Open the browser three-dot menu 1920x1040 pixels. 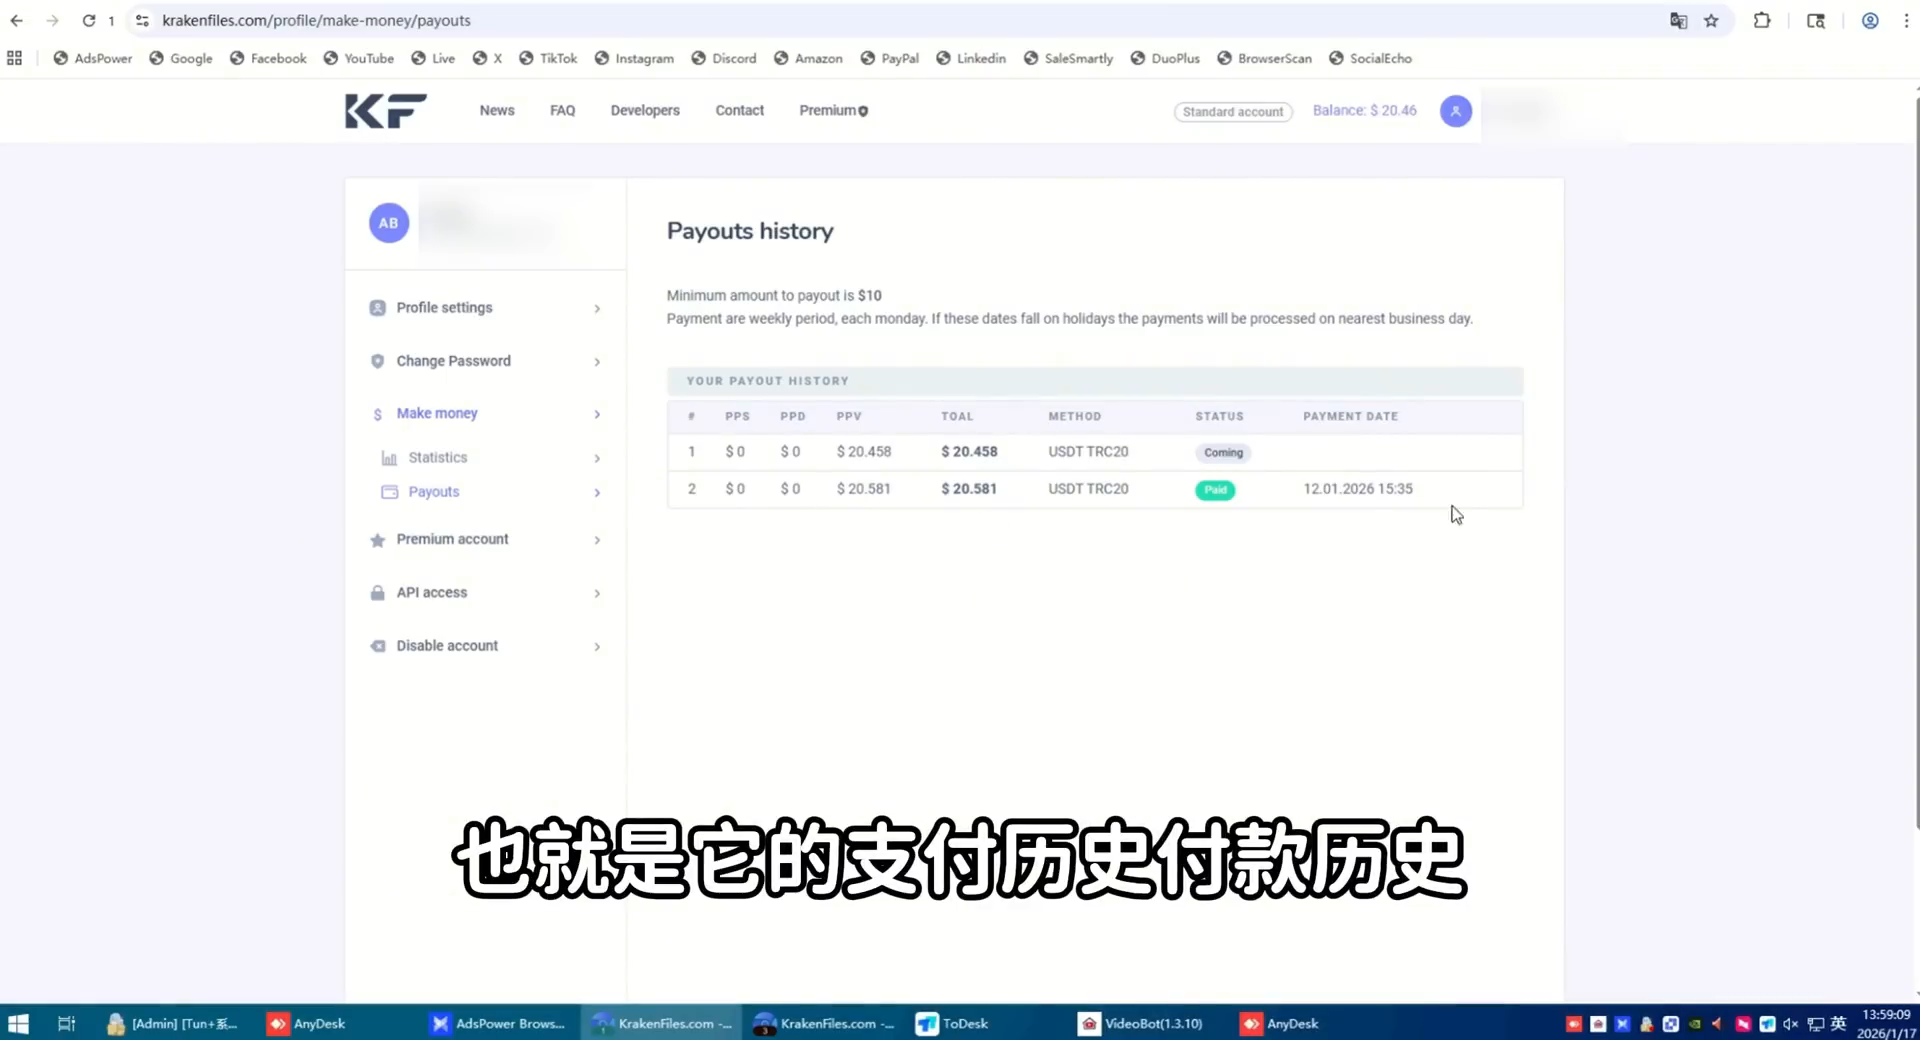click(1906, 20)
